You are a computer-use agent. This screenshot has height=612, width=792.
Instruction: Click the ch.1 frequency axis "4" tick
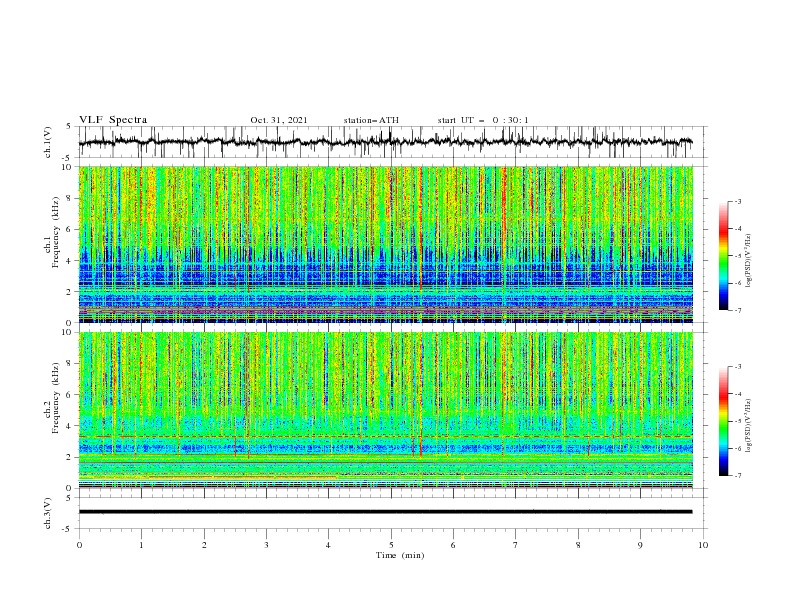pos(70,261)
